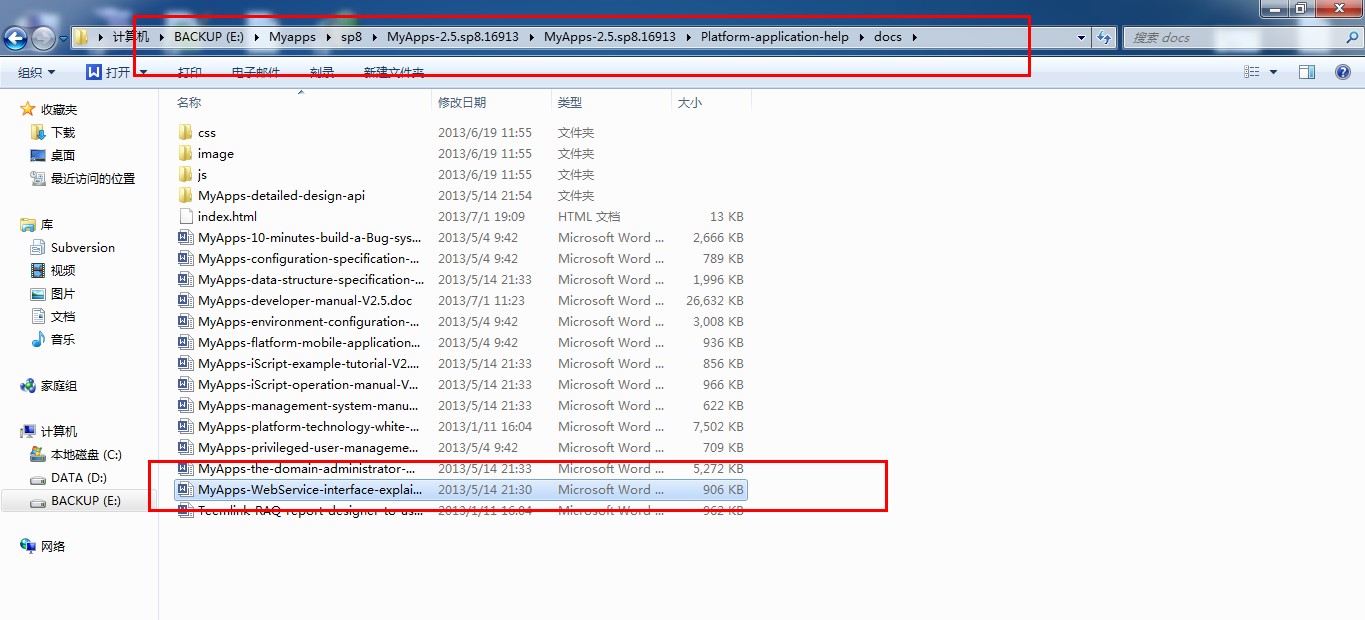This screenshot has height=620, width=1365.
Task: Click the 网络 network icon
Action: click(x=28, y=546)
